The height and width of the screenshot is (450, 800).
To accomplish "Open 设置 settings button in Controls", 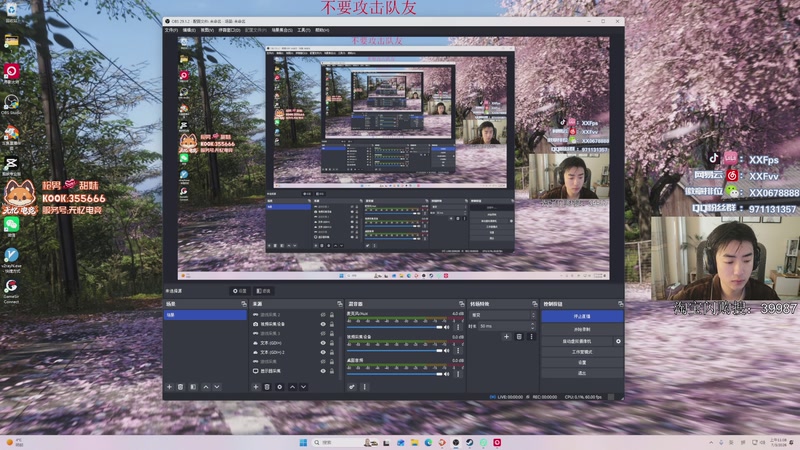I will point(582,362).
